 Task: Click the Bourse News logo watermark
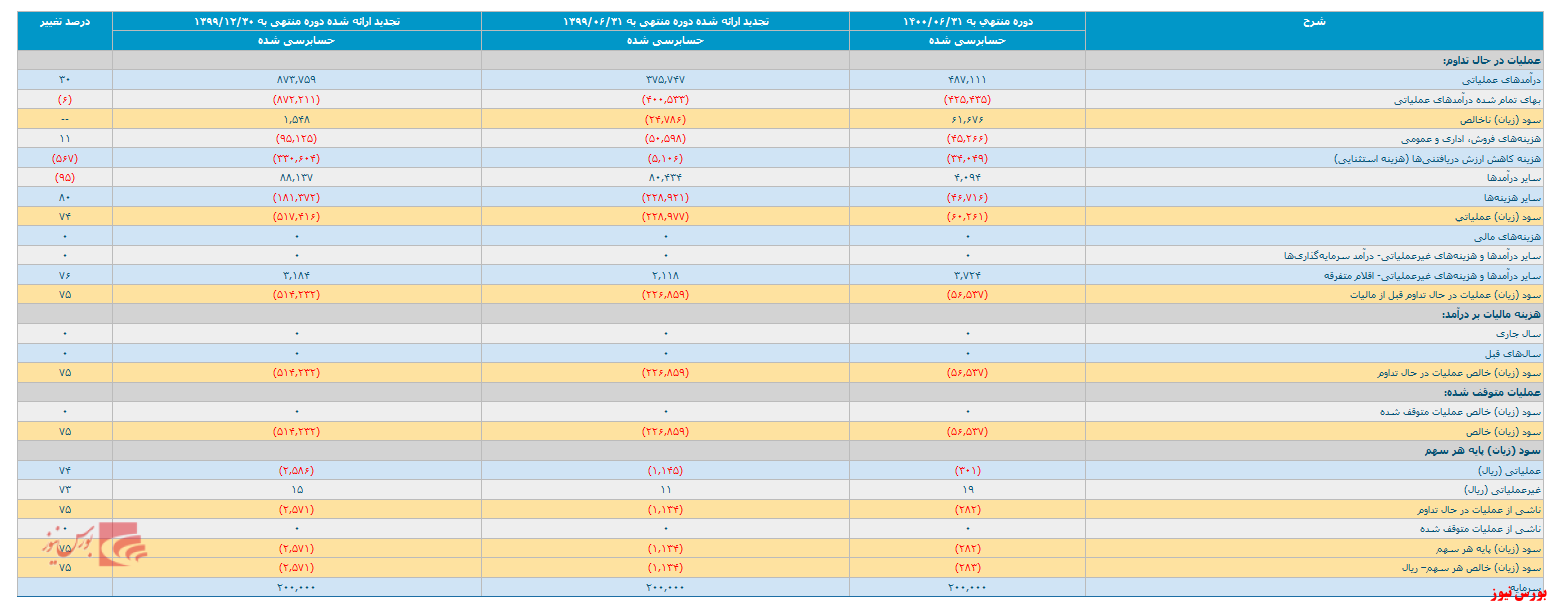coord(96,543)
